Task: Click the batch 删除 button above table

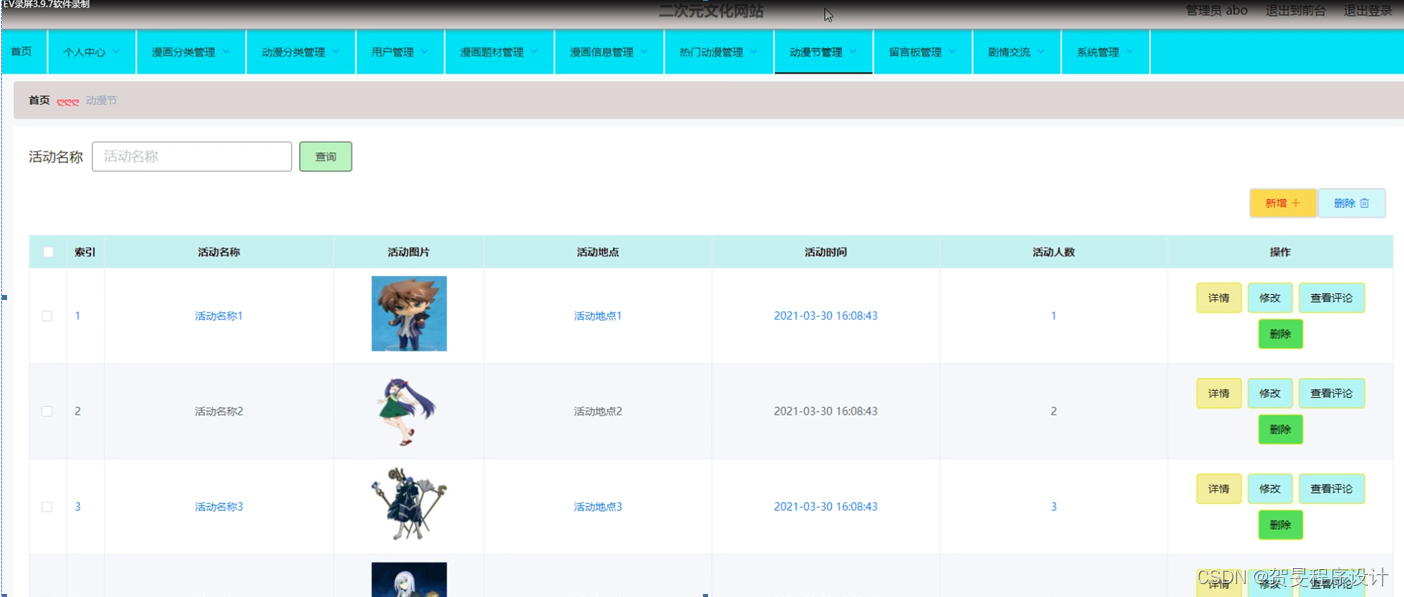Action: point(1351,203)
